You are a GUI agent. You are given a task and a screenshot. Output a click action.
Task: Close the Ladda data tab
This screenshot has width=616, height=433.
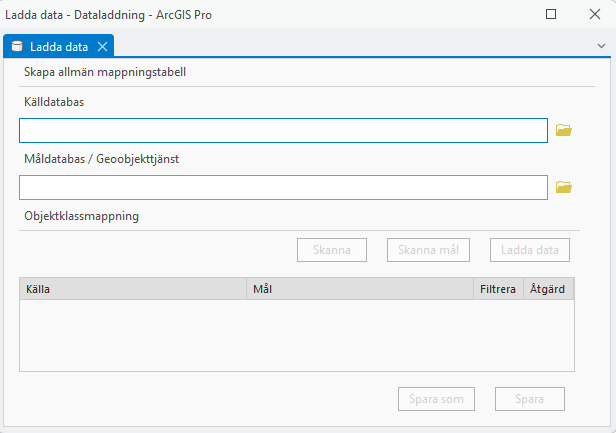click(102, 47)
